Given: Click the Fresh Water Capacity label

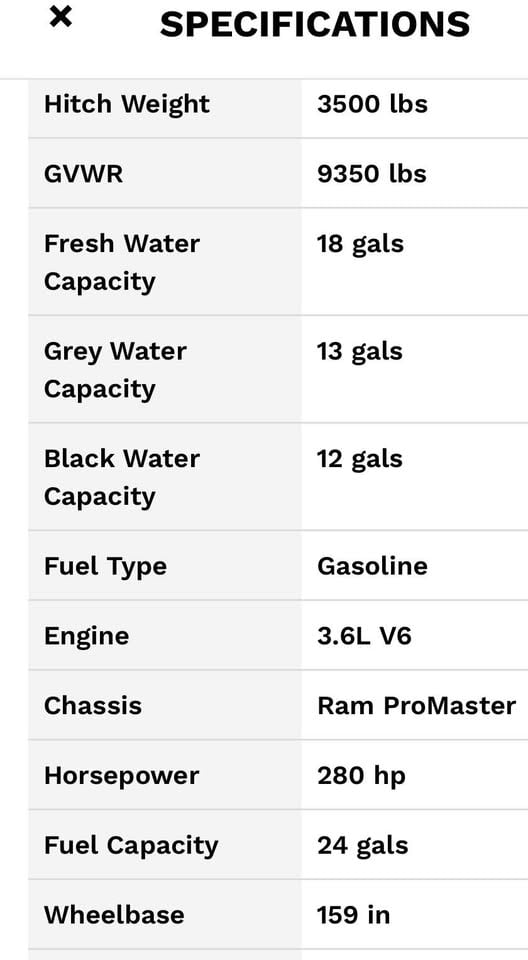Looking at the screenshot, I should pos(122,263).
